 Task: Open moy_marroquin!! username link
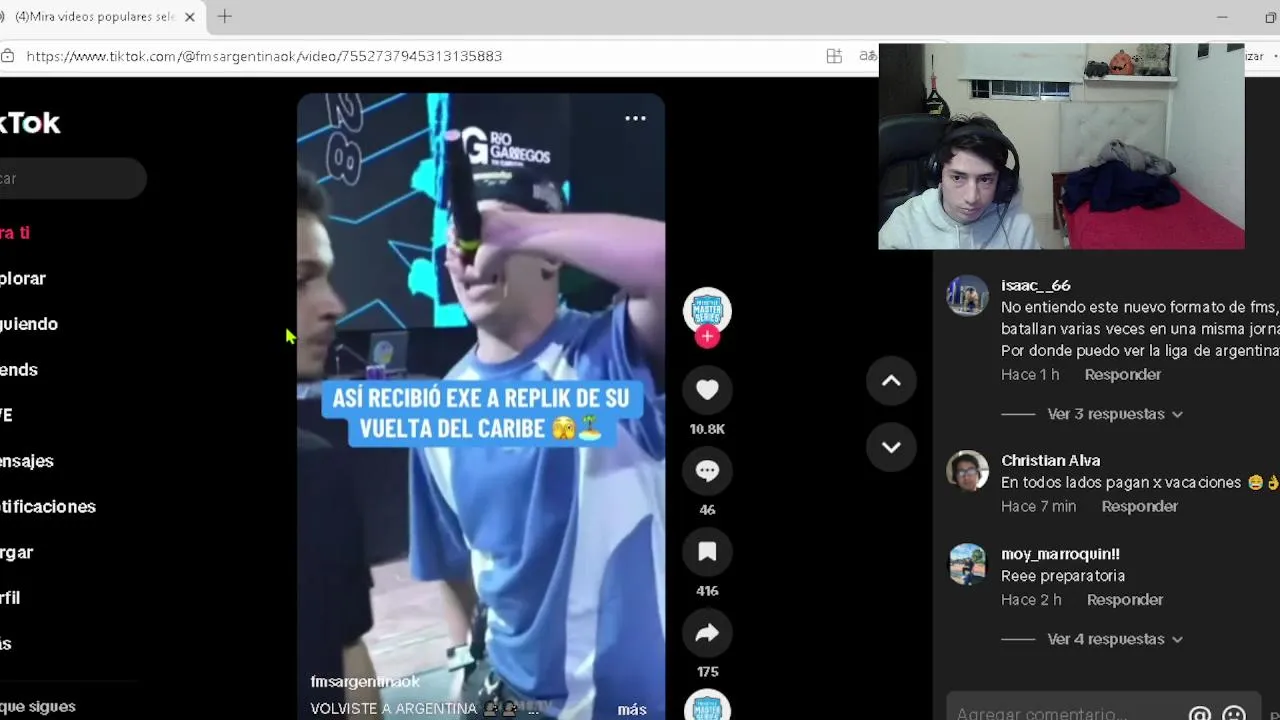(1060, 554)
